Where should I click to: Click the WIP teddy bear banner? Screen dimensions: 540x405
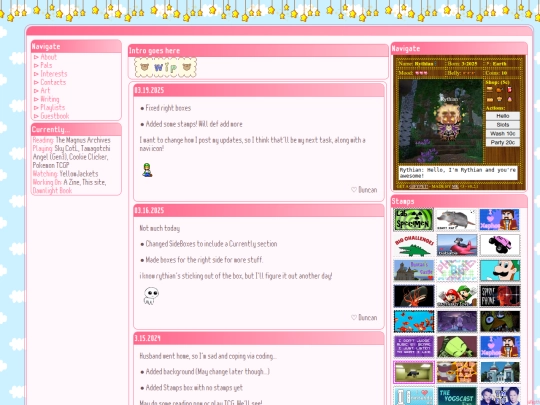pos(166,67)
